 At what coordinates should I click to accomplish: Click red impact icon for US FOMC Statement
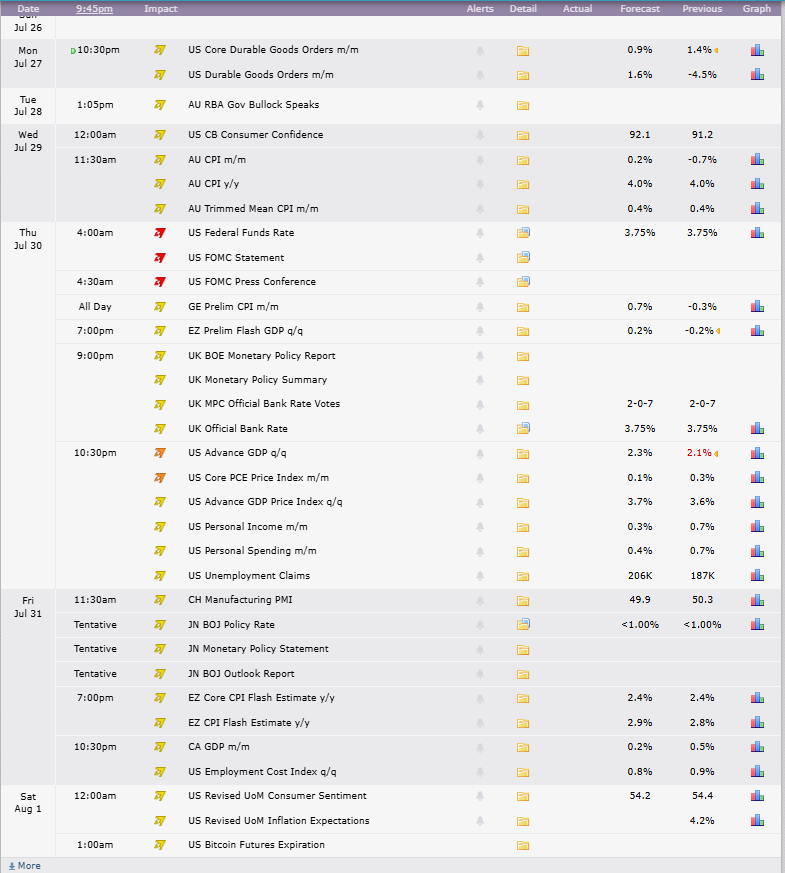pyautogui.click(x=160, y=258)
